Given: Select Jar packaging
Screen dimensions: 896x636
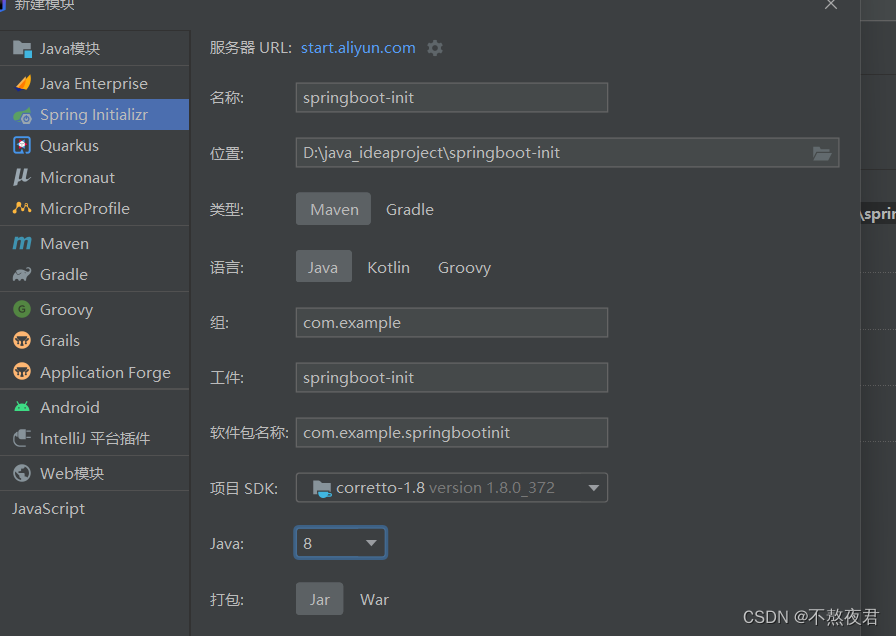Looking at the screenshot, I should coord(319,599).
